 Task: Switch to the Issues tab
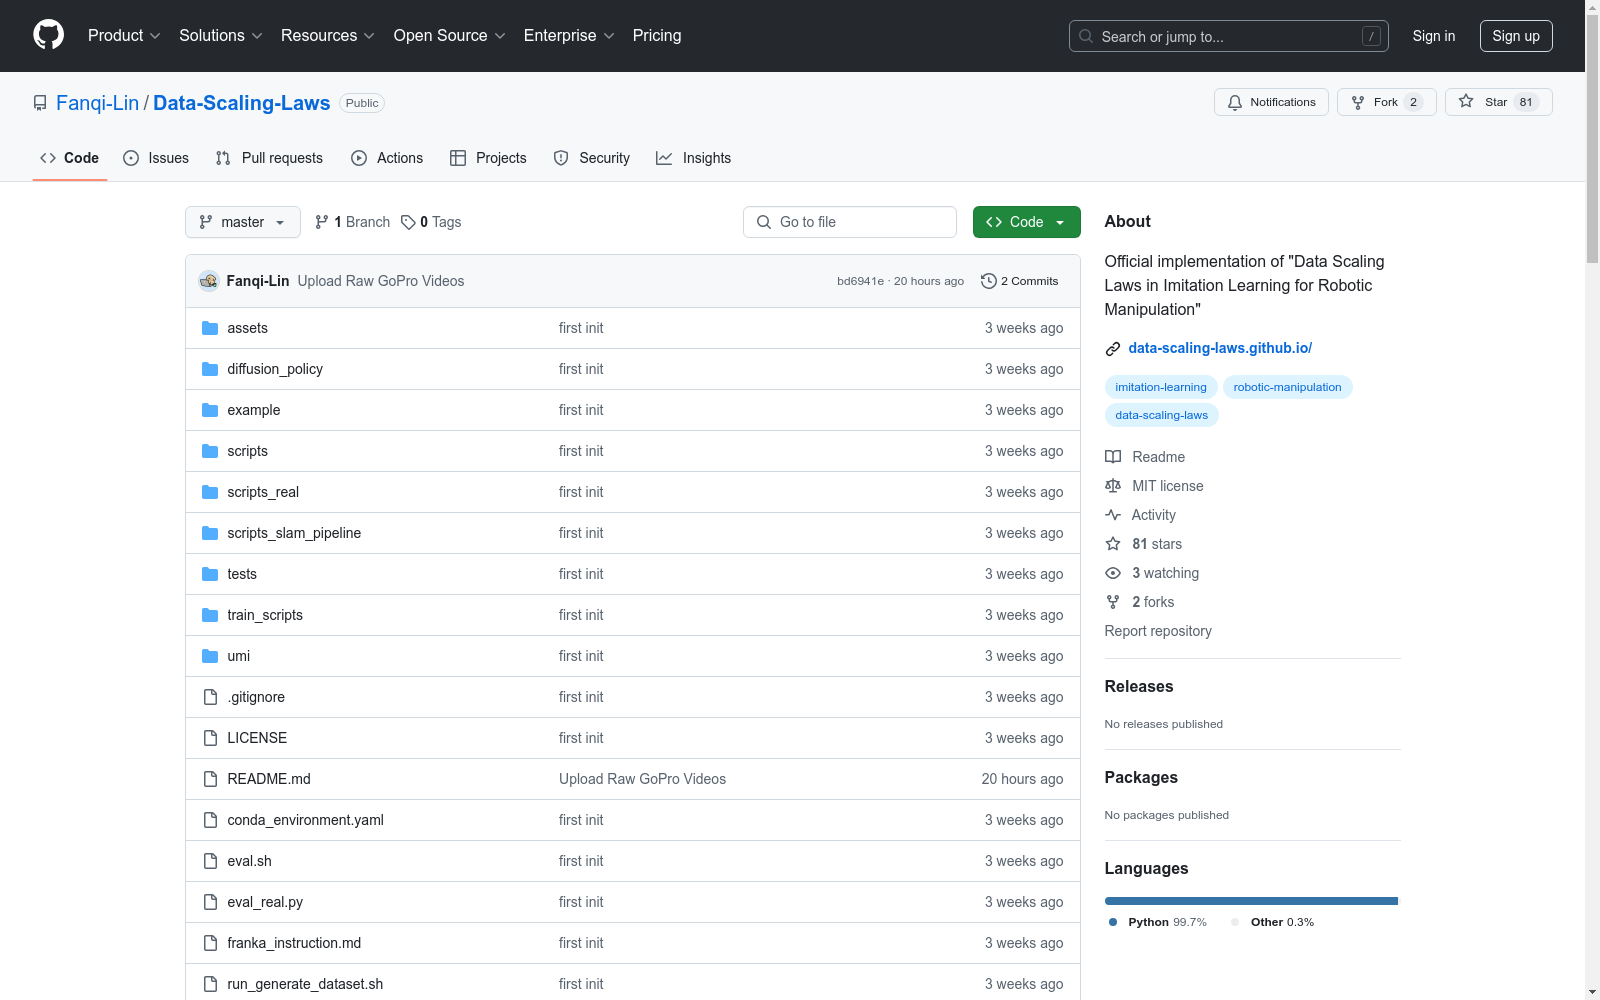point(156,158)
